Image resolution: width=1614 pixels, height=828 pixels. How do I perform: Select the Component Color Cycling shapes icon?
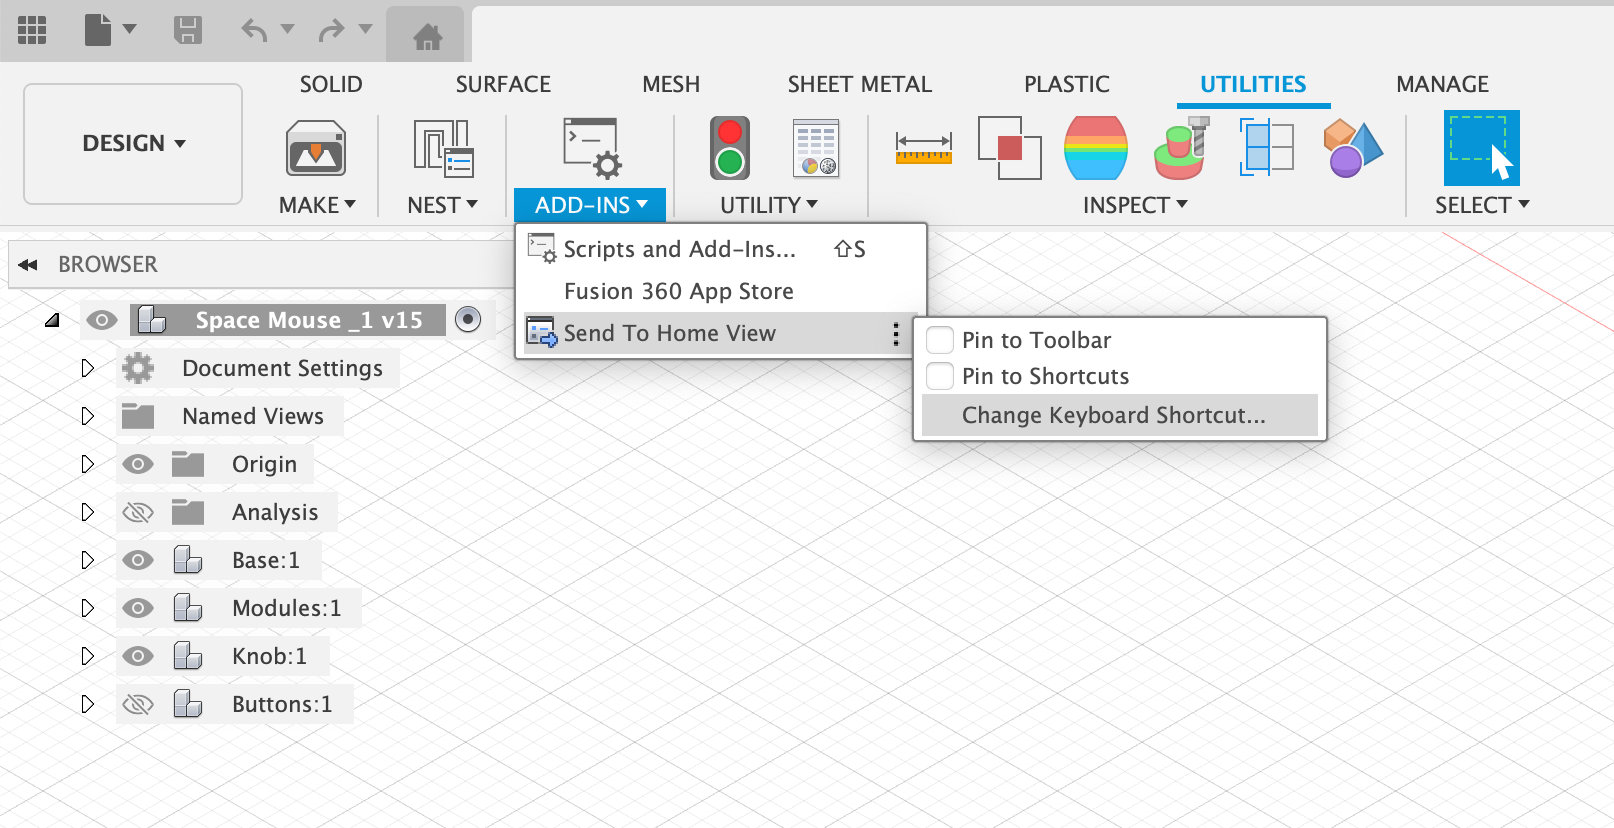point(1353,148)
